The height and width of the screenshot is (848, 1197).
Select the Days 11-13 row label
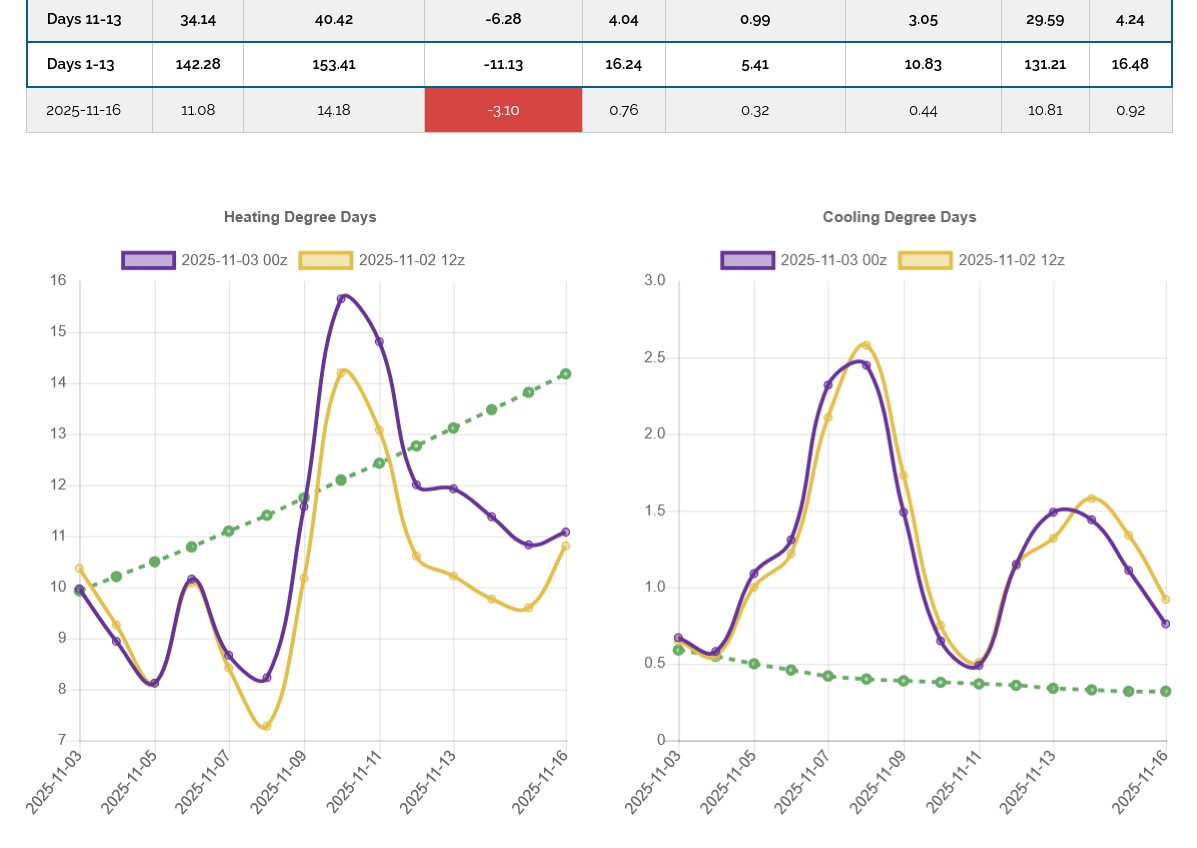click(84, 19)
